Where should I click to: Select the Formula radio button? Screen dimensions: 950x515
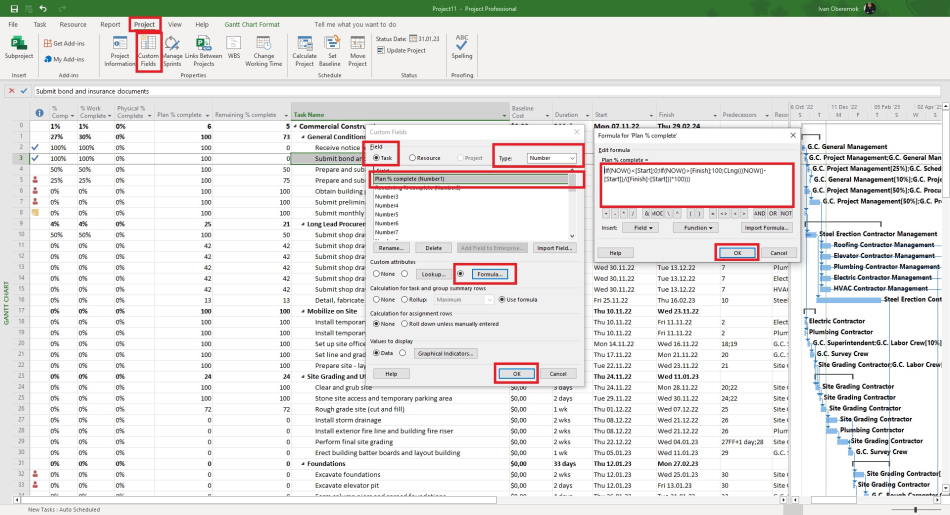[x=460, y=274]
